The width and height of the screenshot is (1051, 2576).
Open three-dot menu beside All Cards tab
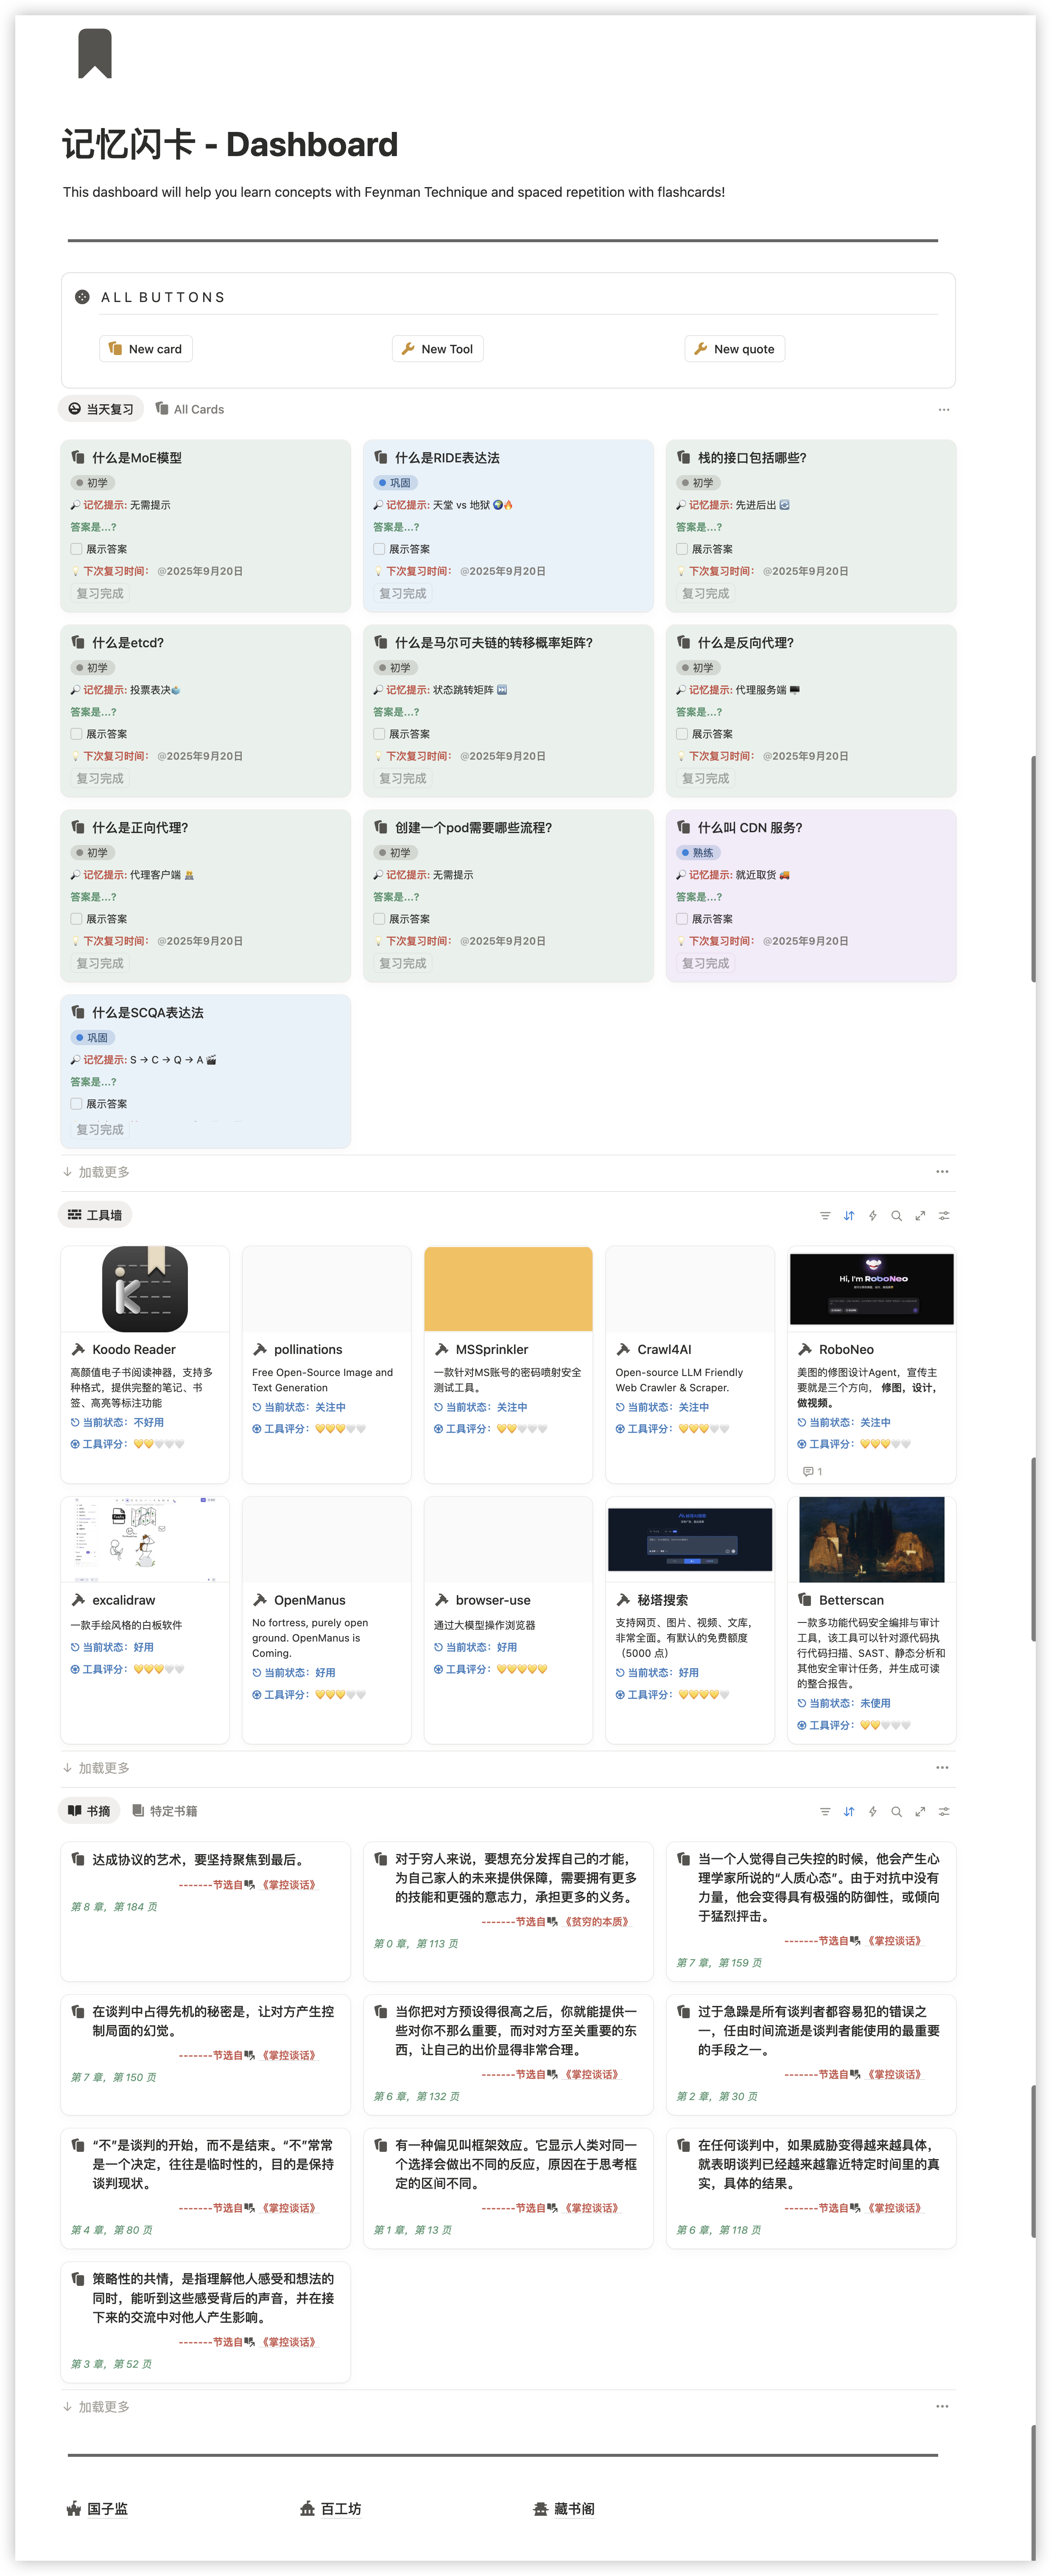(x=944, y=410)
